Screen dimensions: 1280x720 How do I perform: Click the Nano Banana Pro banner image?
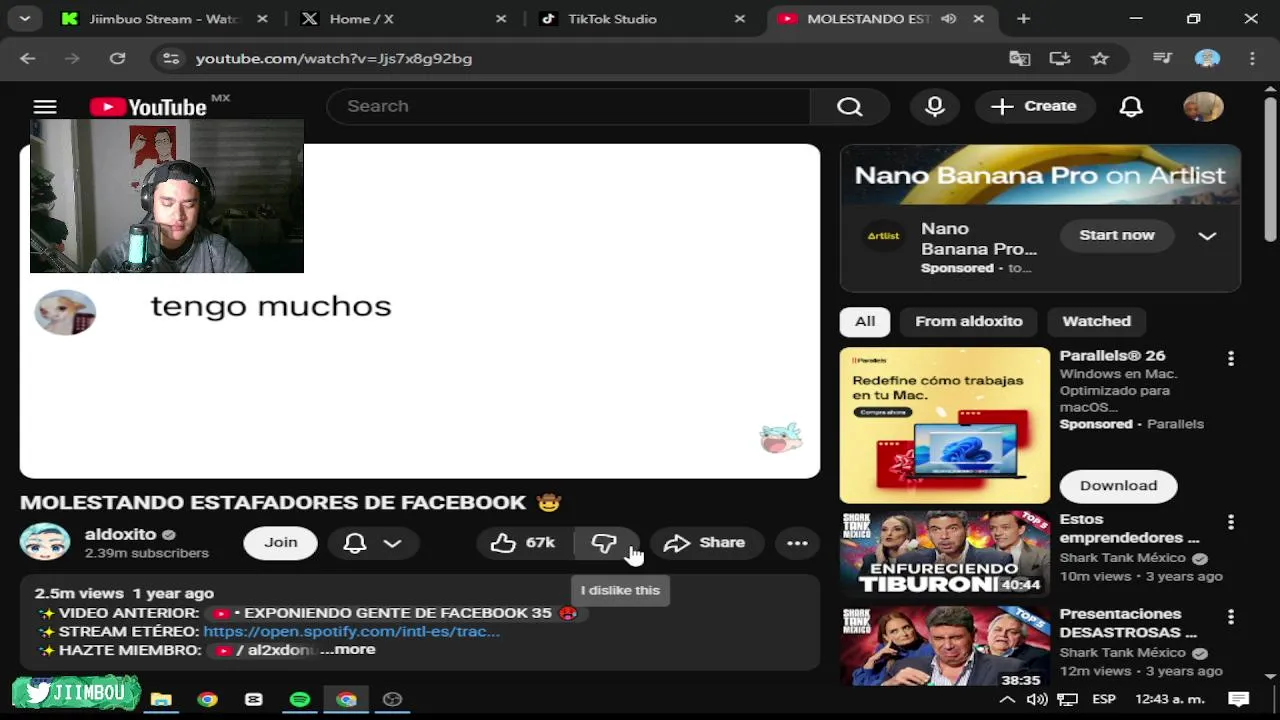[1040, 176]
